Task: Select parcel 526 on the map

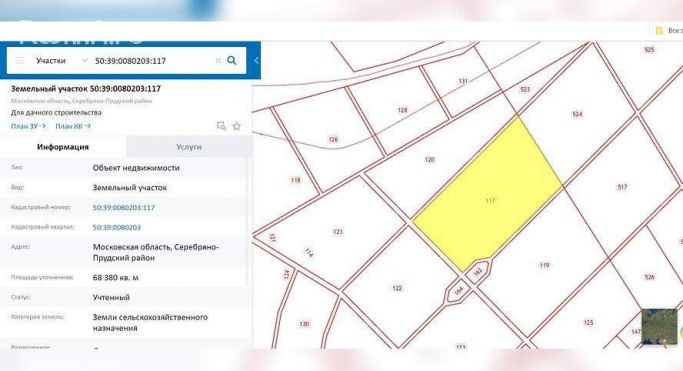Action: (649, 277)
